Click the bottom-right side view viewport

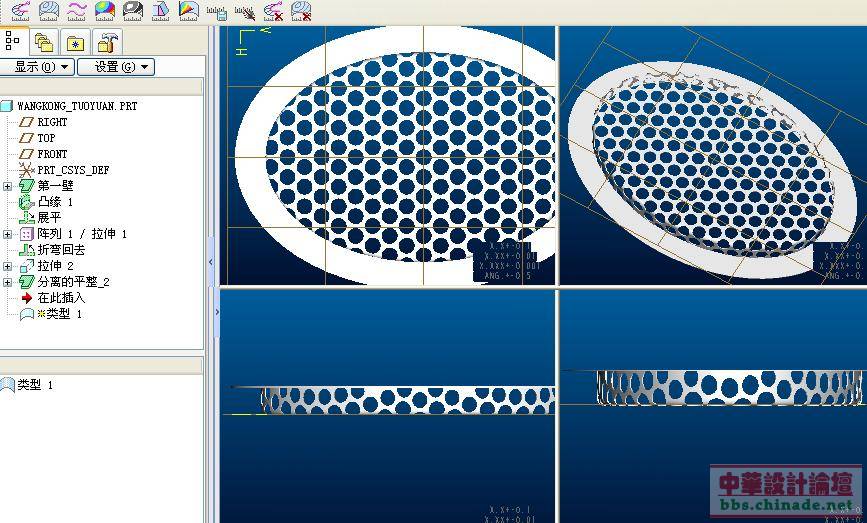(x=713, y=406)
